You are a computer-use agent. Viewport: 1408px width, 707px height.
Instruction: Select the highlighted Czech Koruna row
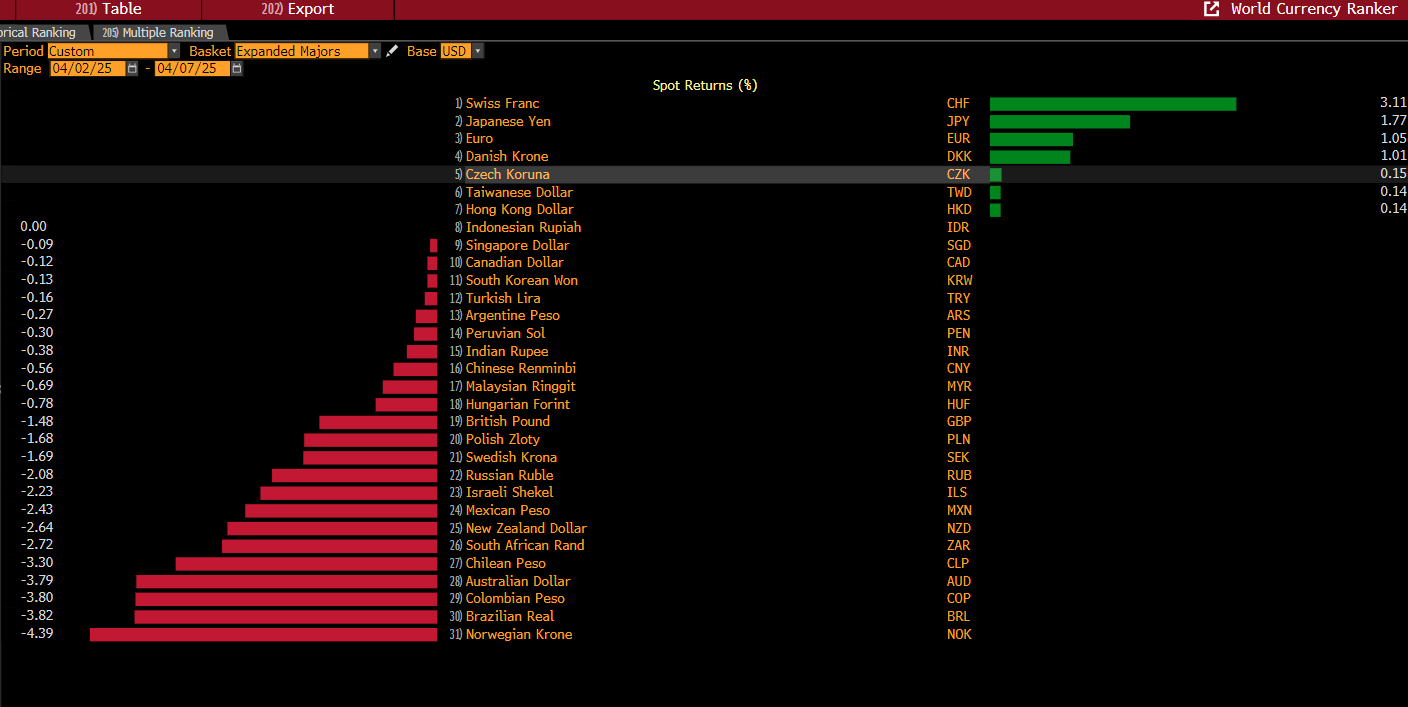(704, 174)
